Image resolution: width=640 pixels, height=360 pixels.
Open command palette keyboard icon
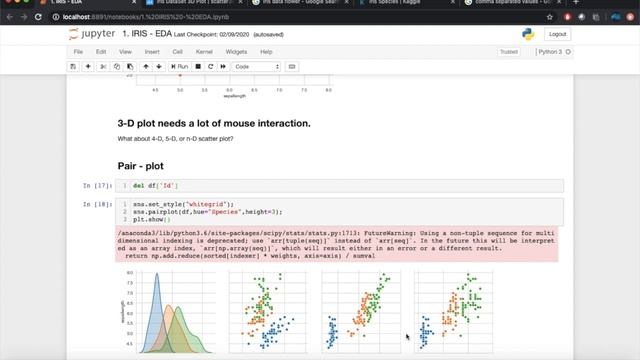tap(292, 67)
